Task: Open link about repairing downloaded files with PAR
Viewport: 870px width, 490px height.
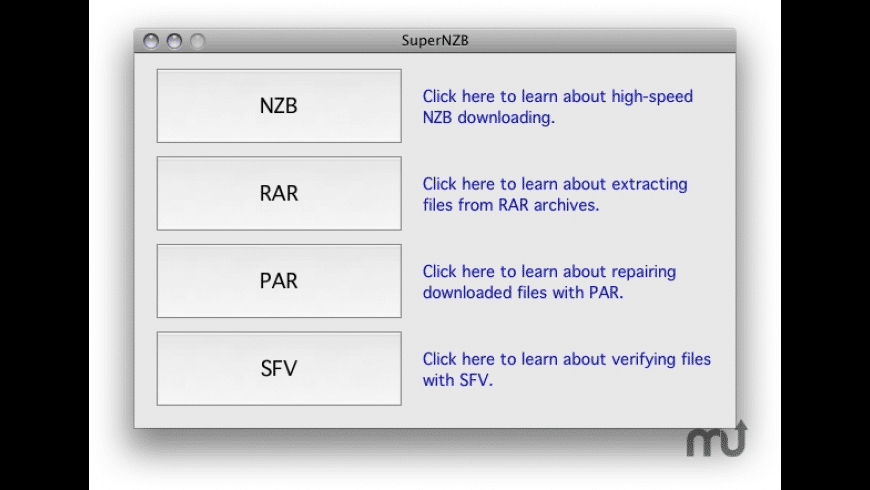Action: [549, 271]
